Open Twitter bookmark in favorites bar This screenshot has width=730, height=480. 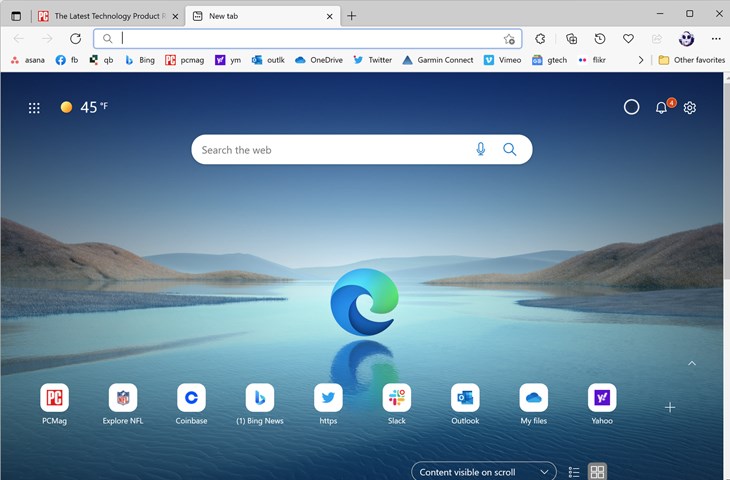click(372, 60)
